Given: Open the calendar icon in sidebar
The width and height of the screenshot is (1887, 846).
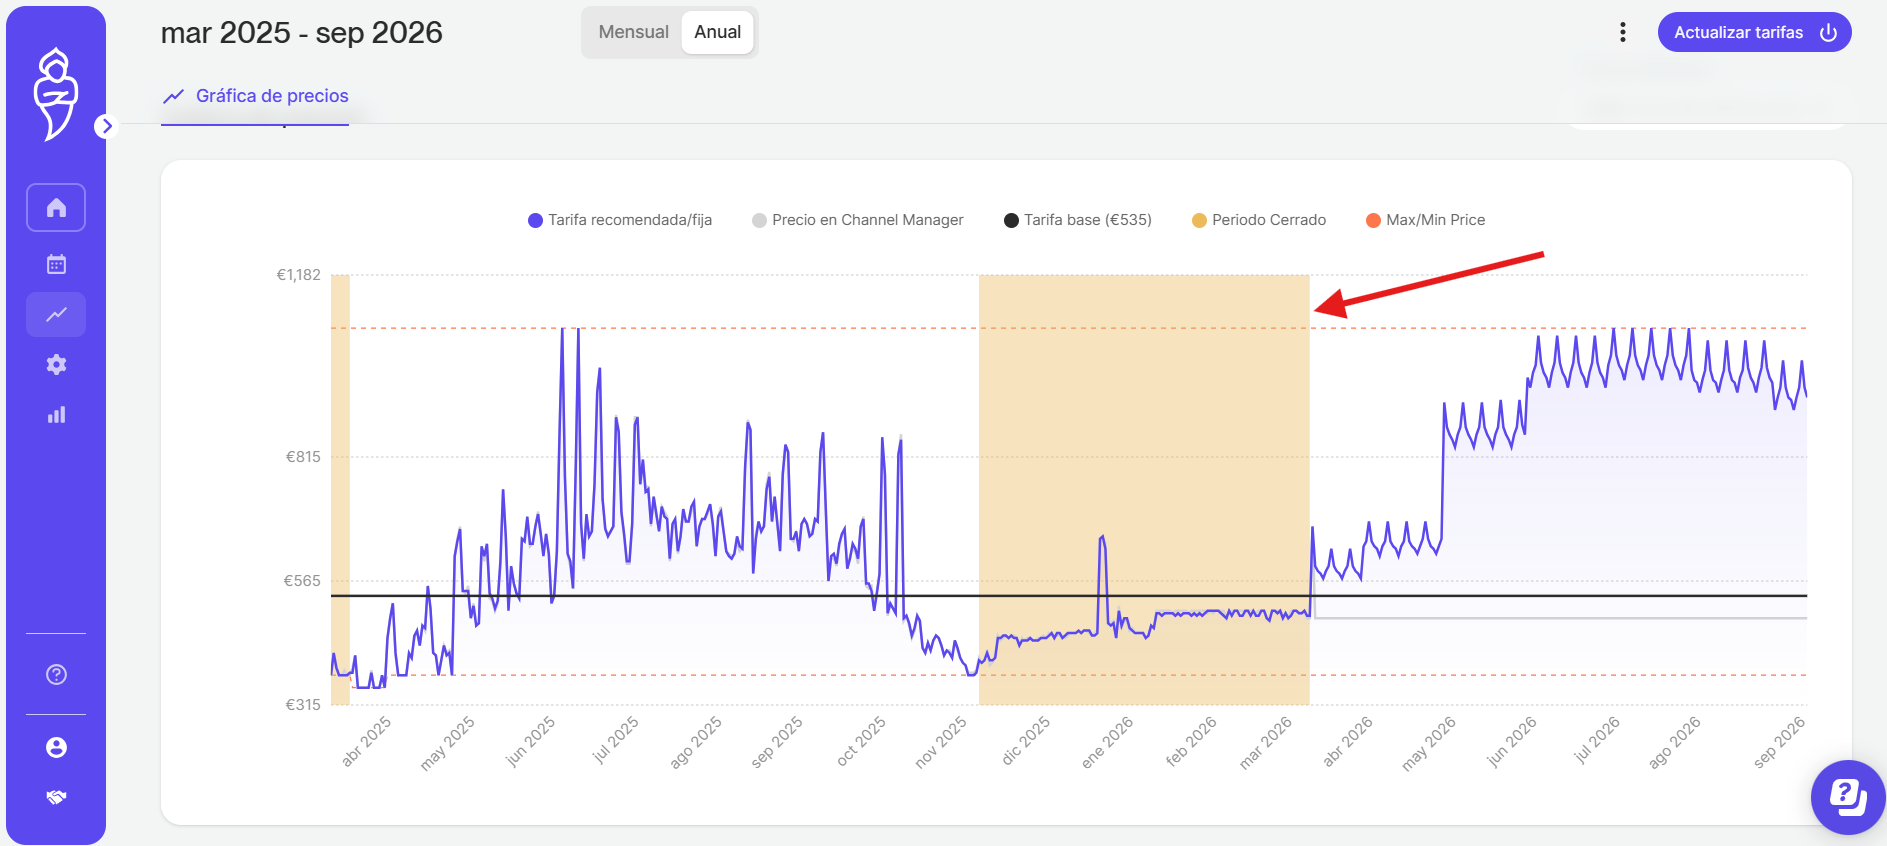Looking at the screenshot, I should point(56,264).
